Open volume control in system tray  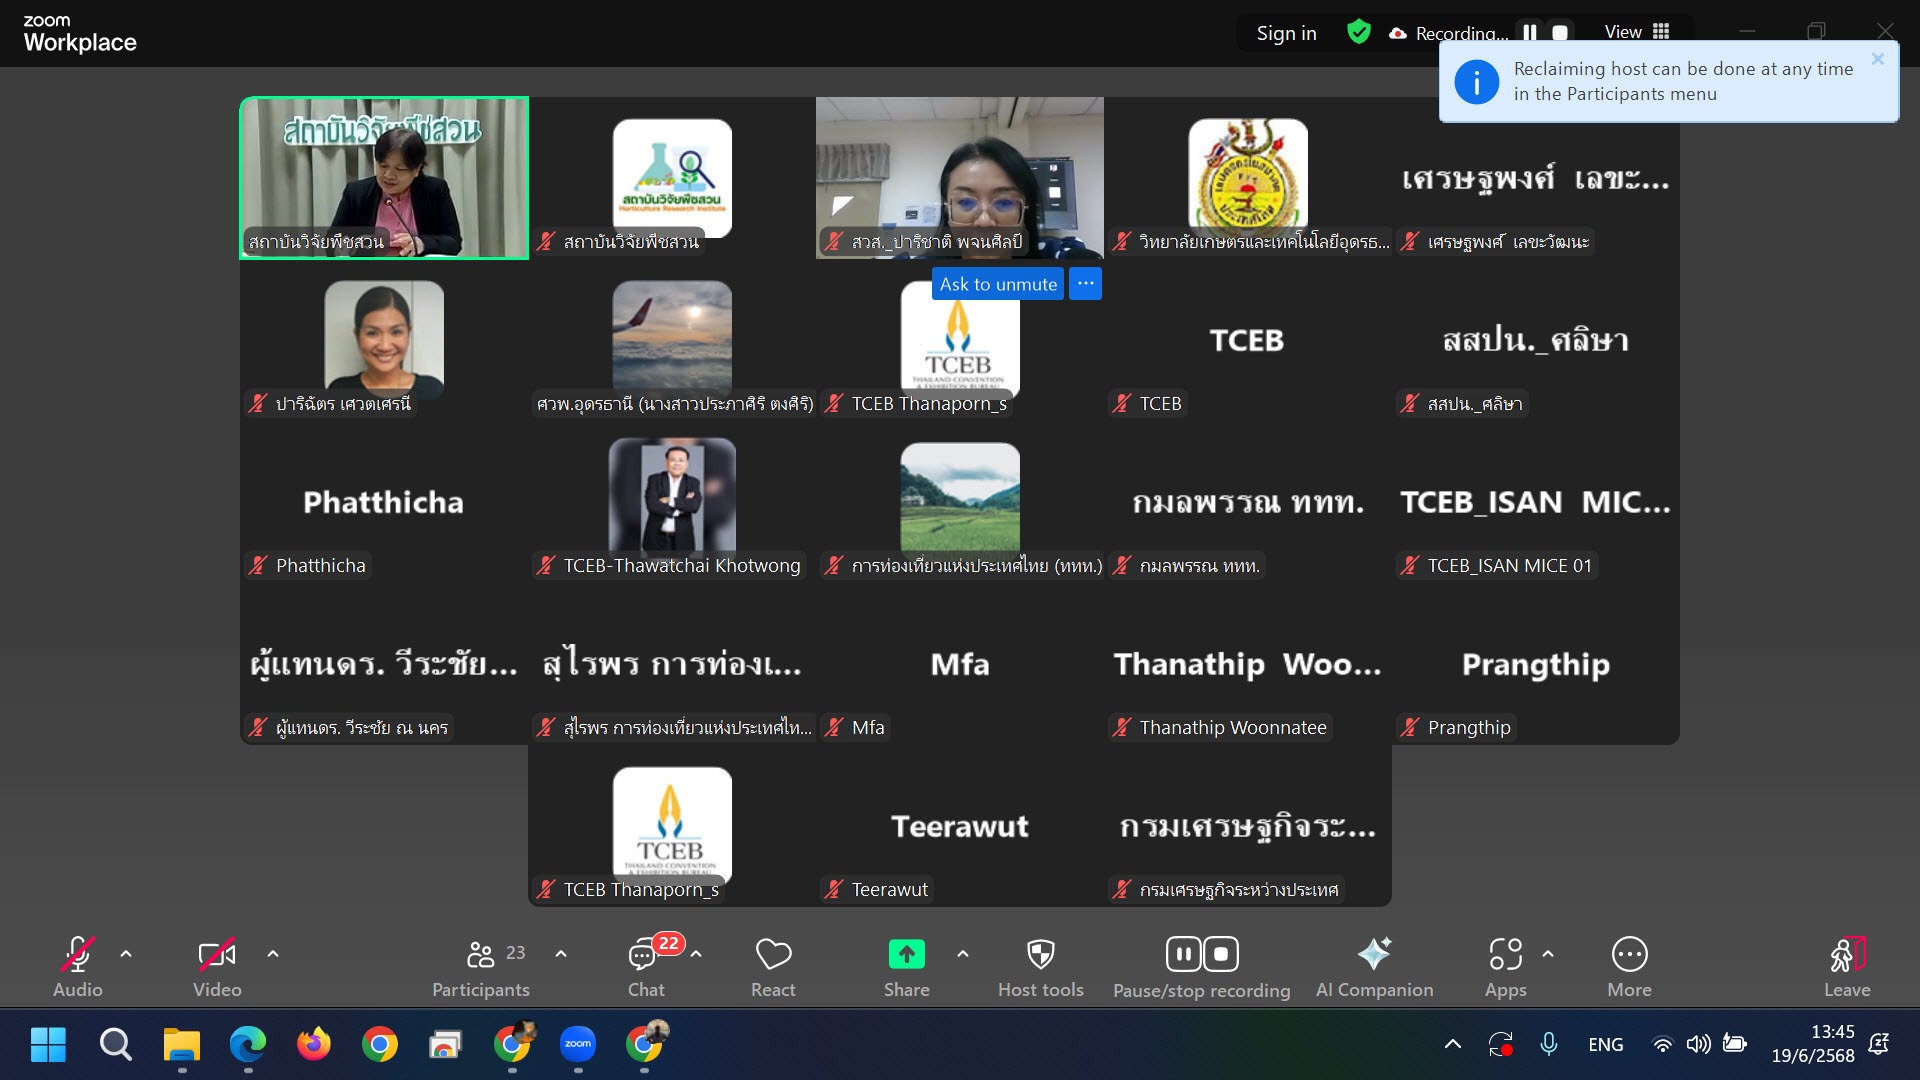[x=1698, y=1045]
